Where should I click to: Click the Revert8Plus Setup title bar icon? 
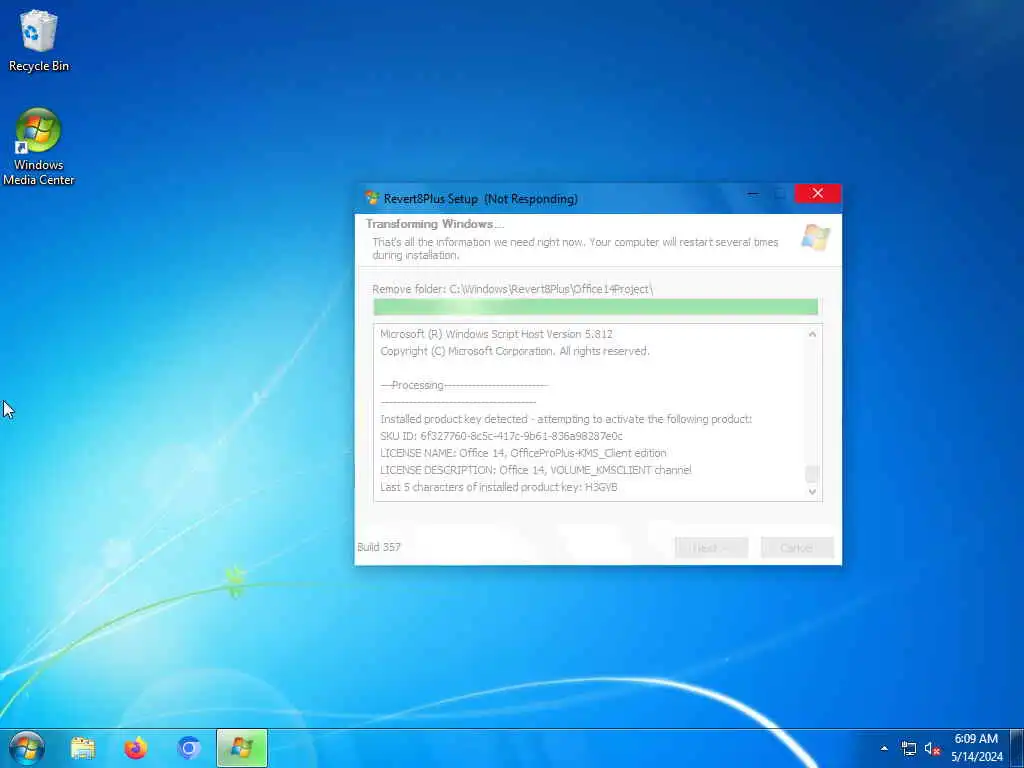(372, 199)
